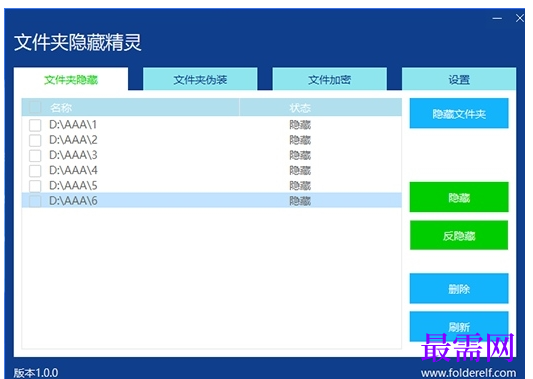The width and height of the screenshot is (533, 379).
Task: Click the 刷新 button
Action: pos(459,326)
